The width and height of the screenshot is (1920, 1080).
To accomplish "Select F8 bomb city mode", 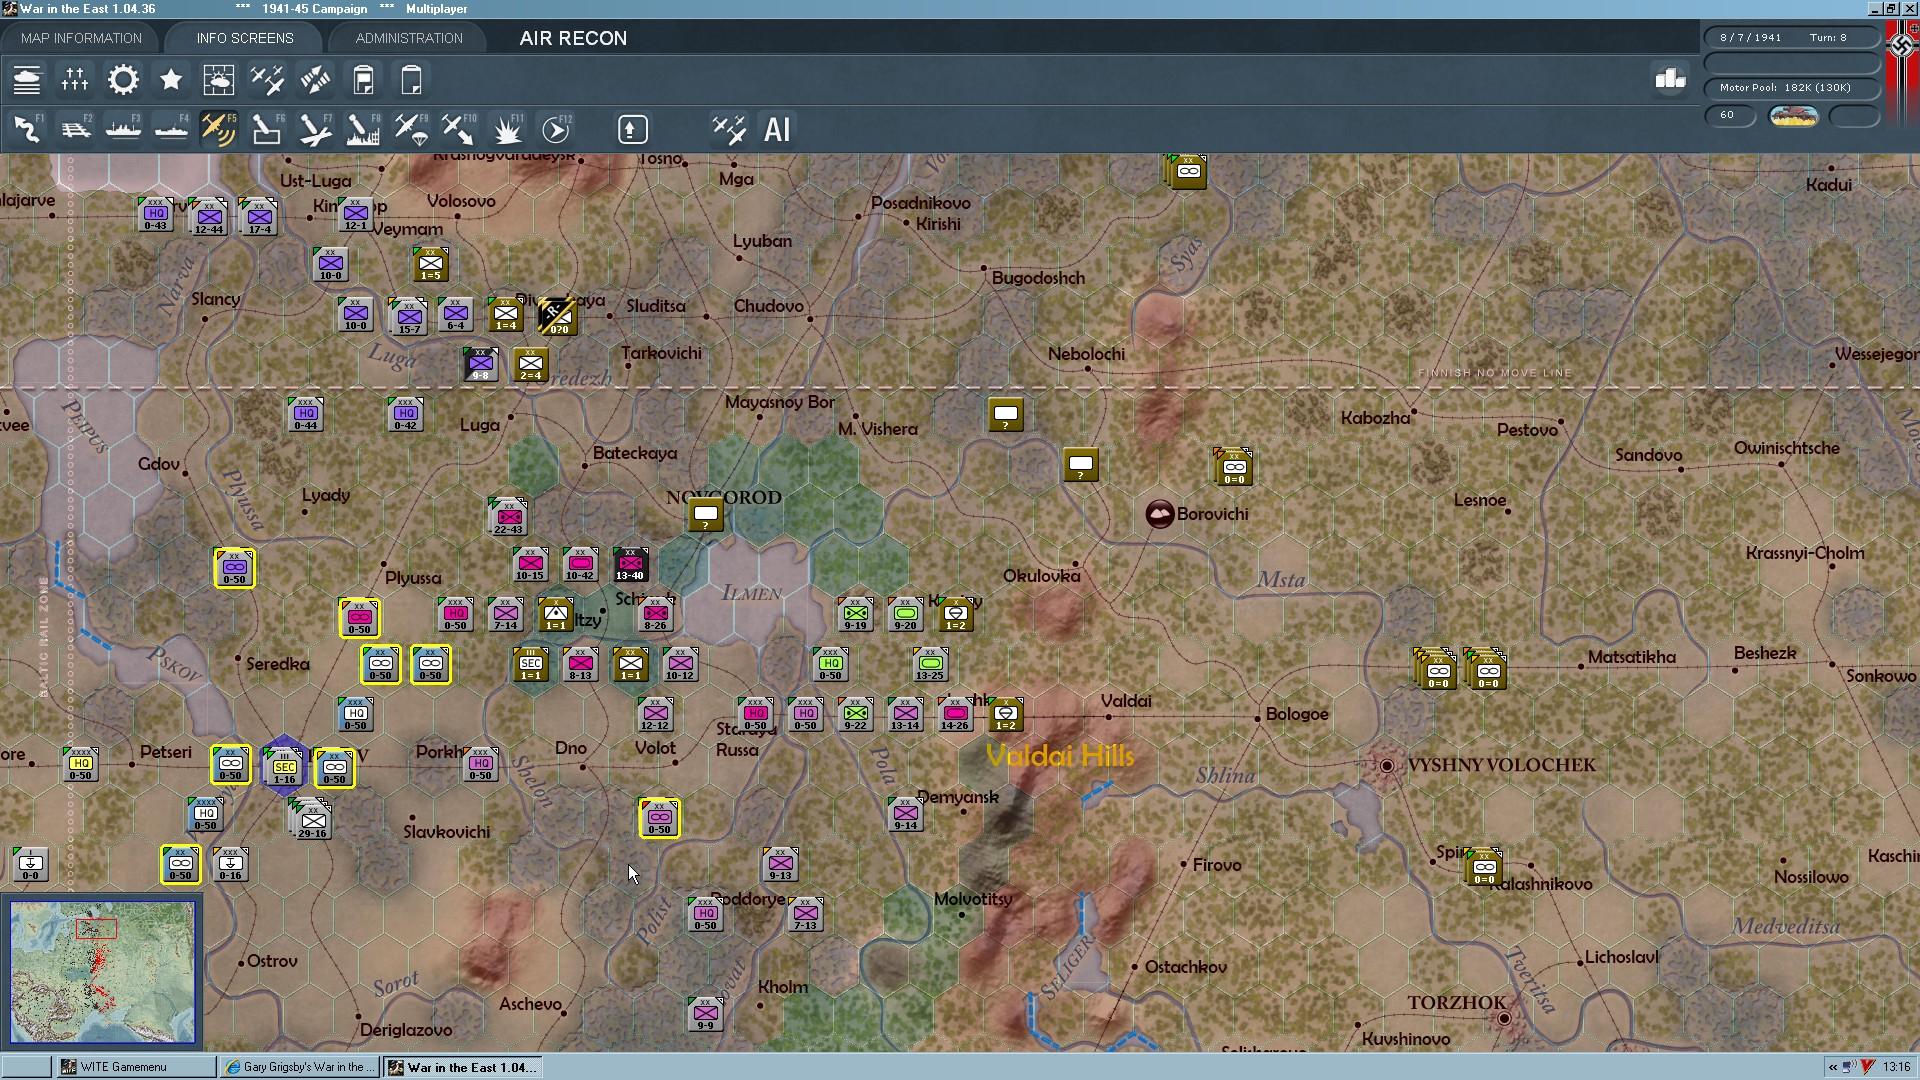I will (362, 130).
